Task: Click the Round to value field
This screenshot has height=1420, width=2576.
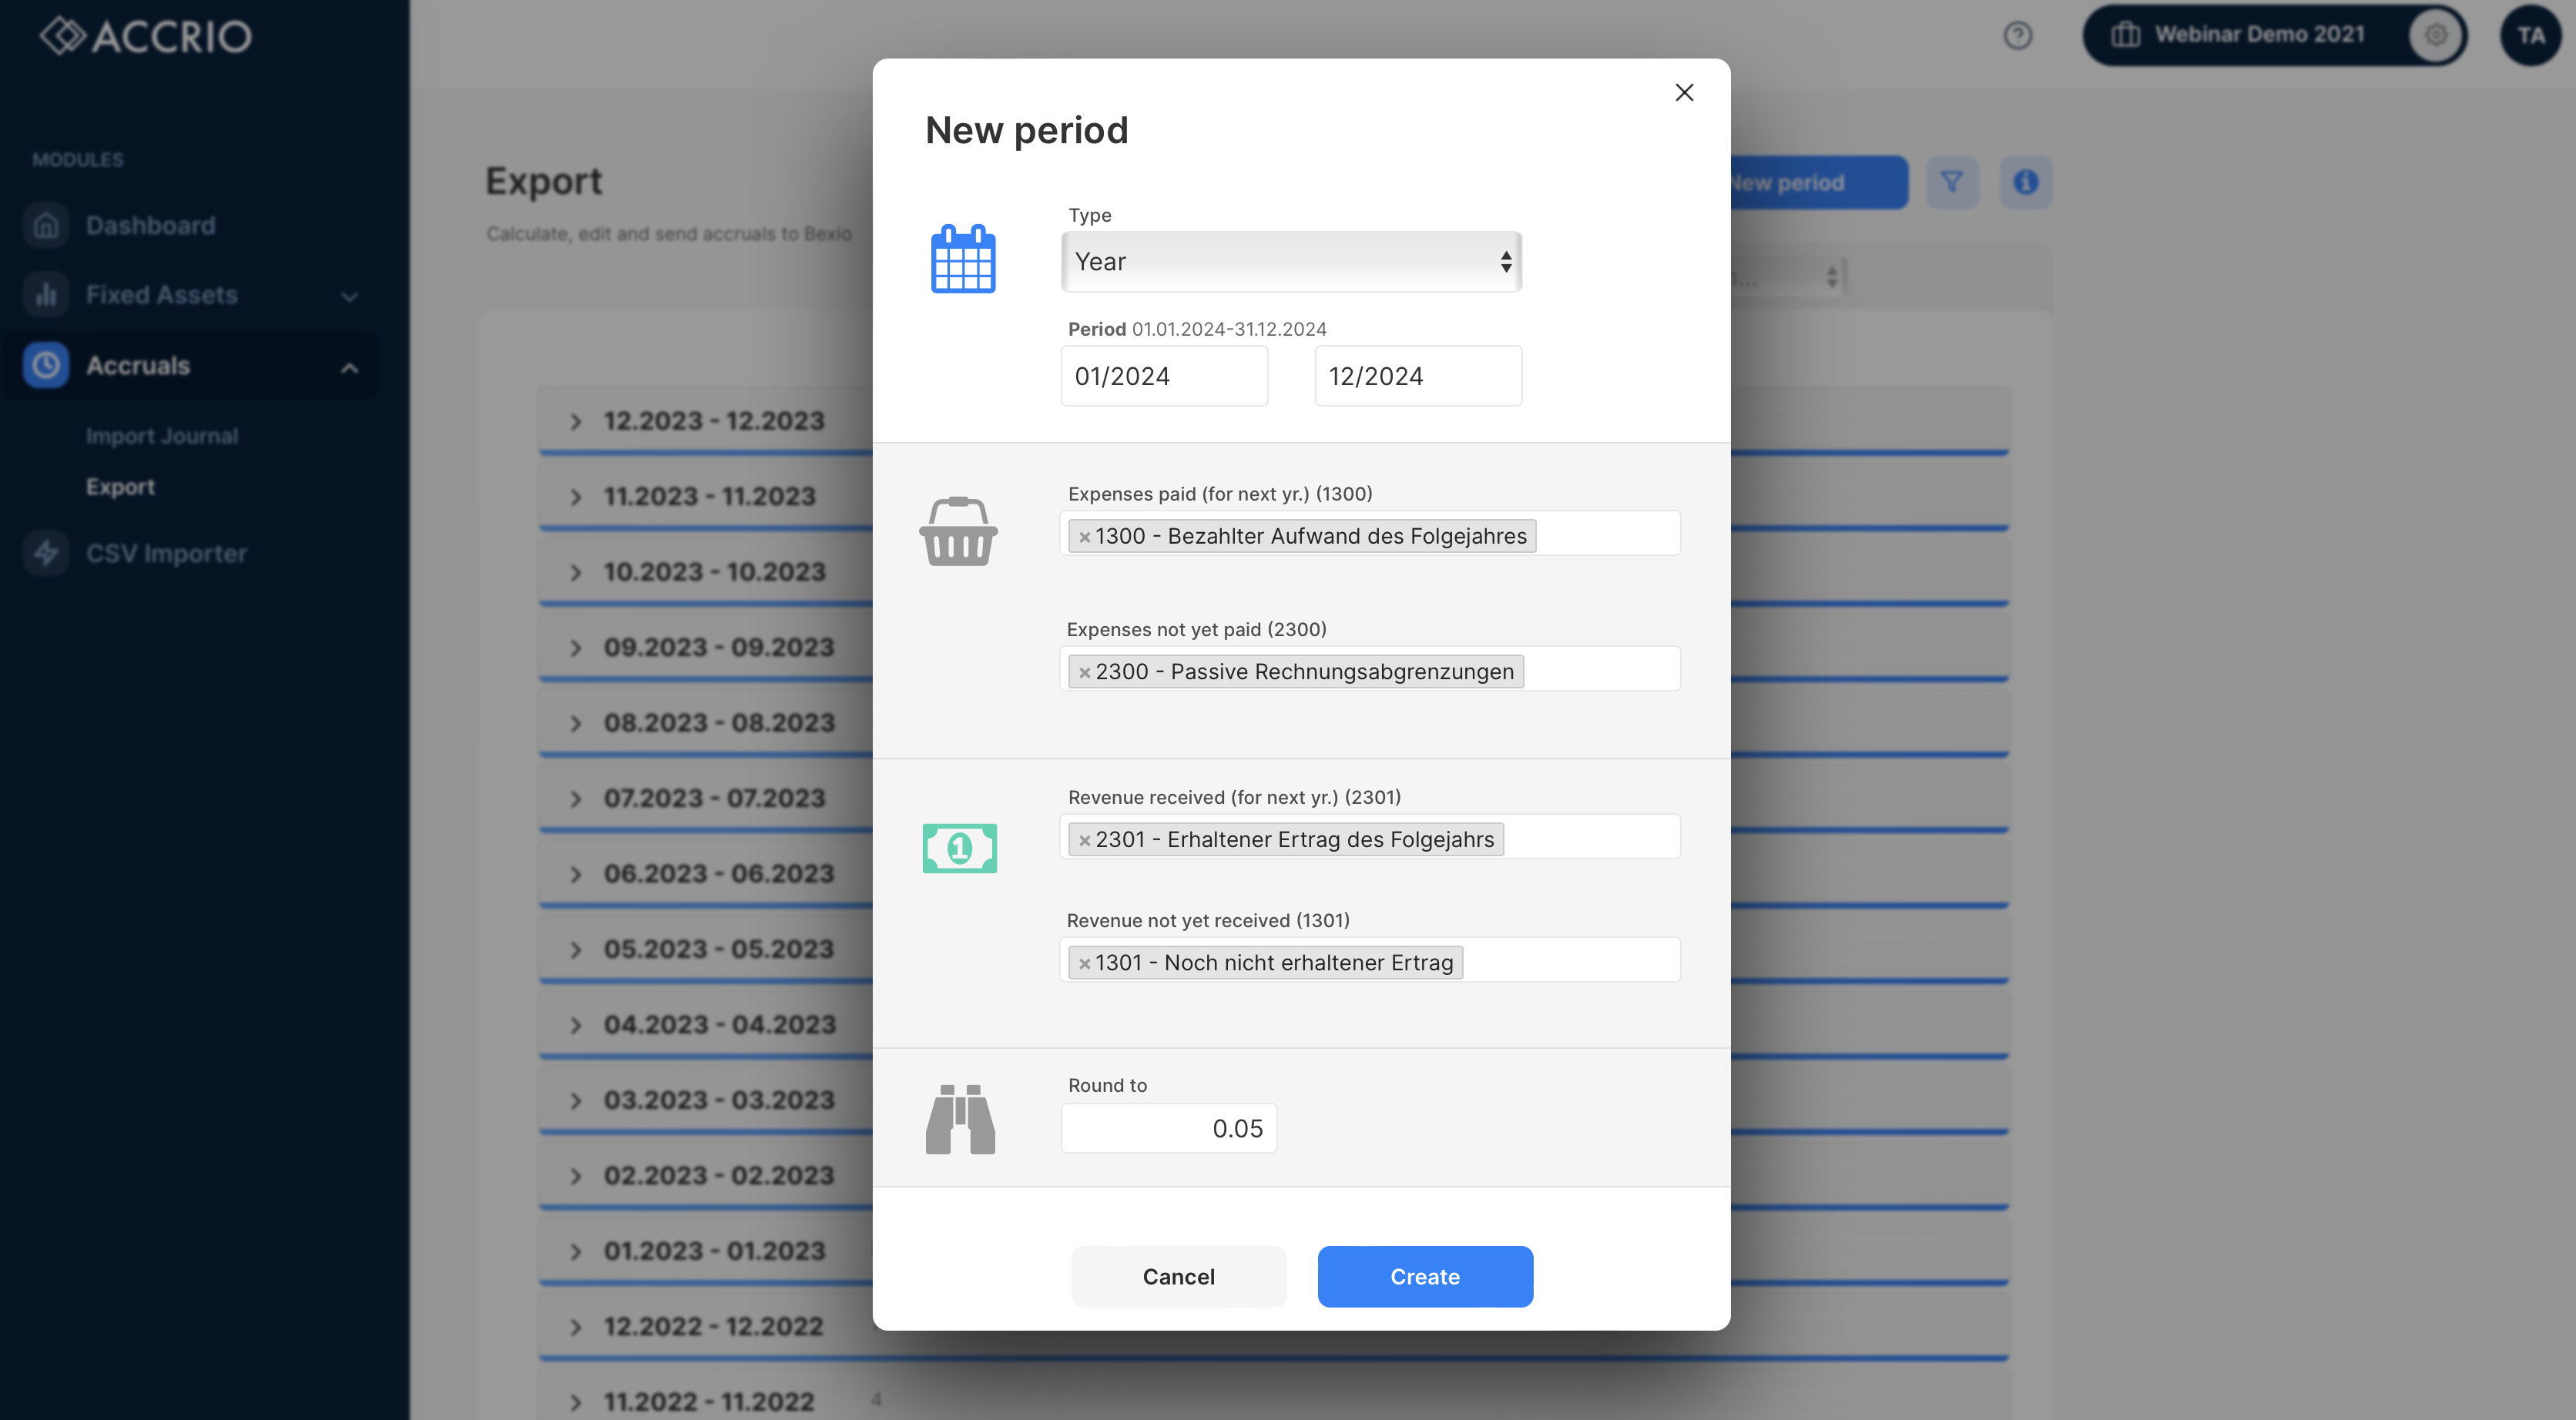Action: [1168, 1128]
